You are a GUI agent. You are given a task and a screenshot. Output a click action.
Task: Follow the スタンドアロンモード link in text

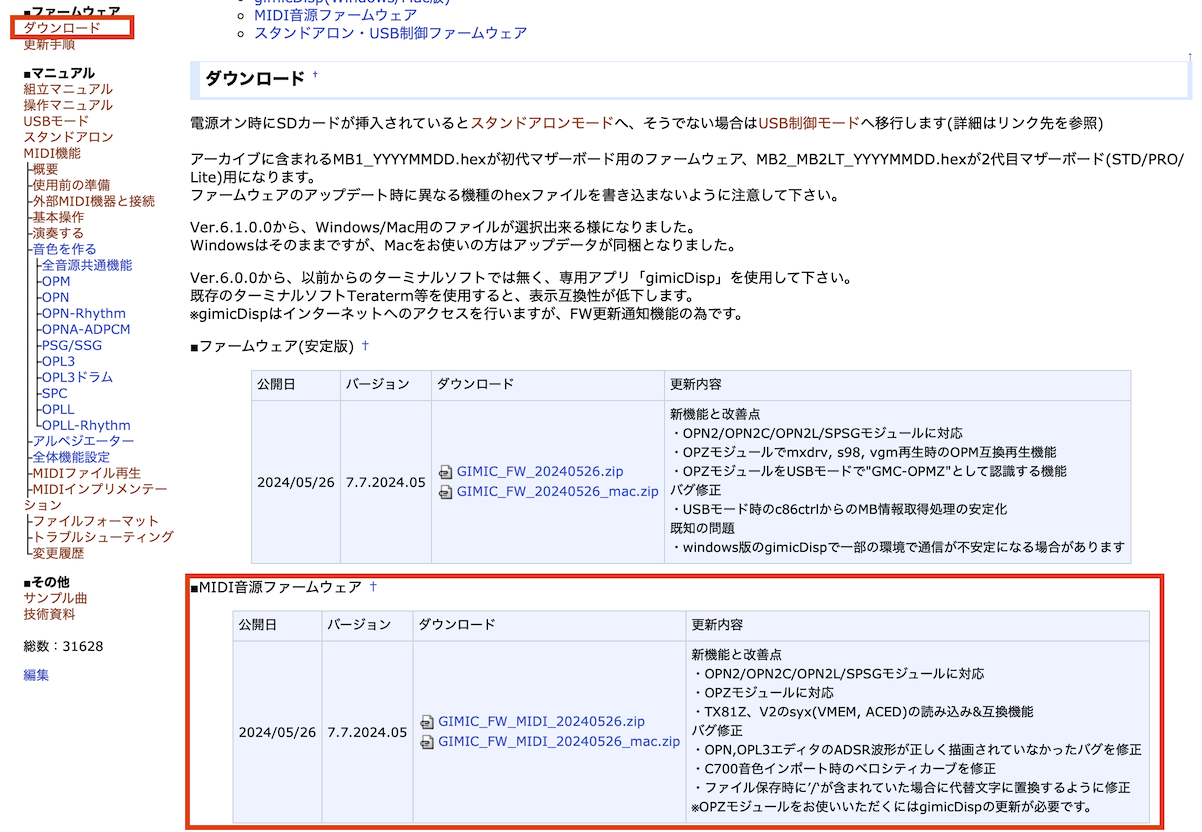(542, 123)
